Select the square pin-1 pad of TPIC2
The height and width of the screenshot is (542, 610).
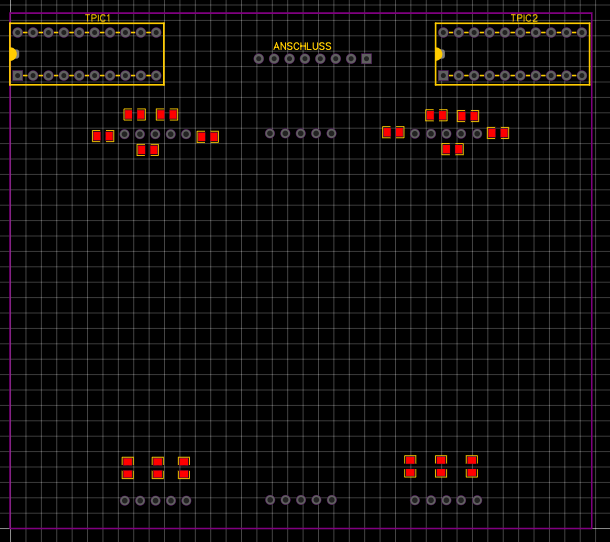[443, 75]
